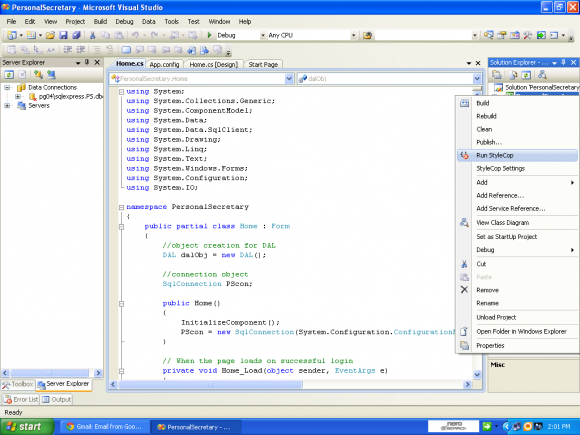
Task: Click the Copy toolbar icon
Action: (106, 35)
